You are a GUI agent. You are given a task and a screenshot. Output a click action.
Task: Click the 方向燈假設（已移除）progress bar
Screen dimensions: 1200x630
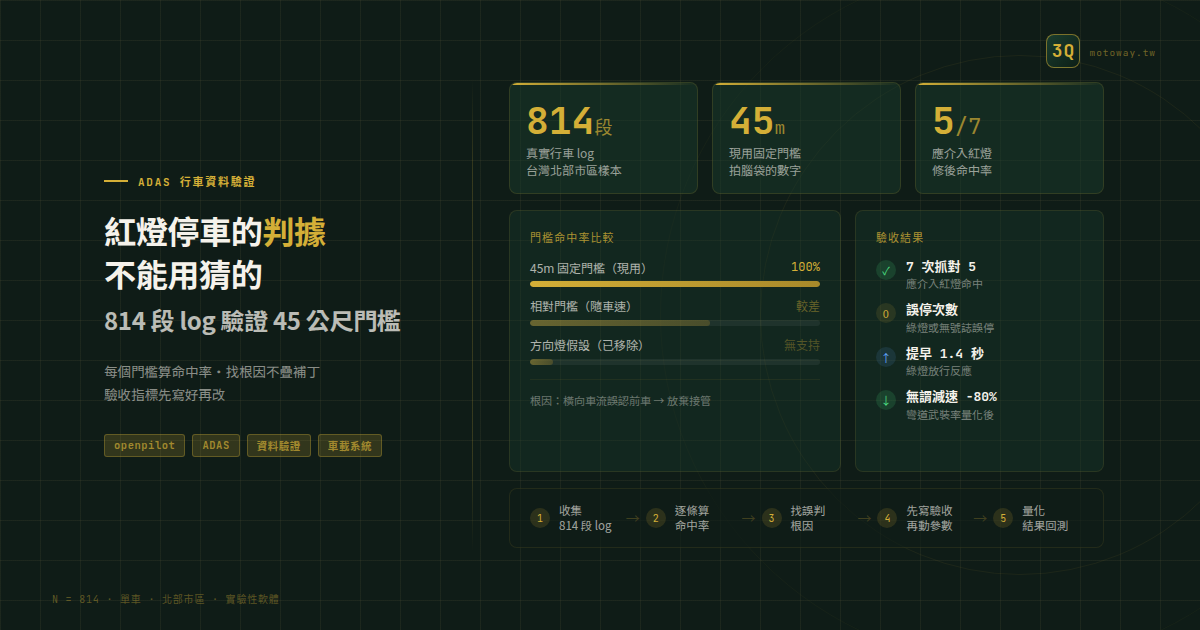click(675, 362)
